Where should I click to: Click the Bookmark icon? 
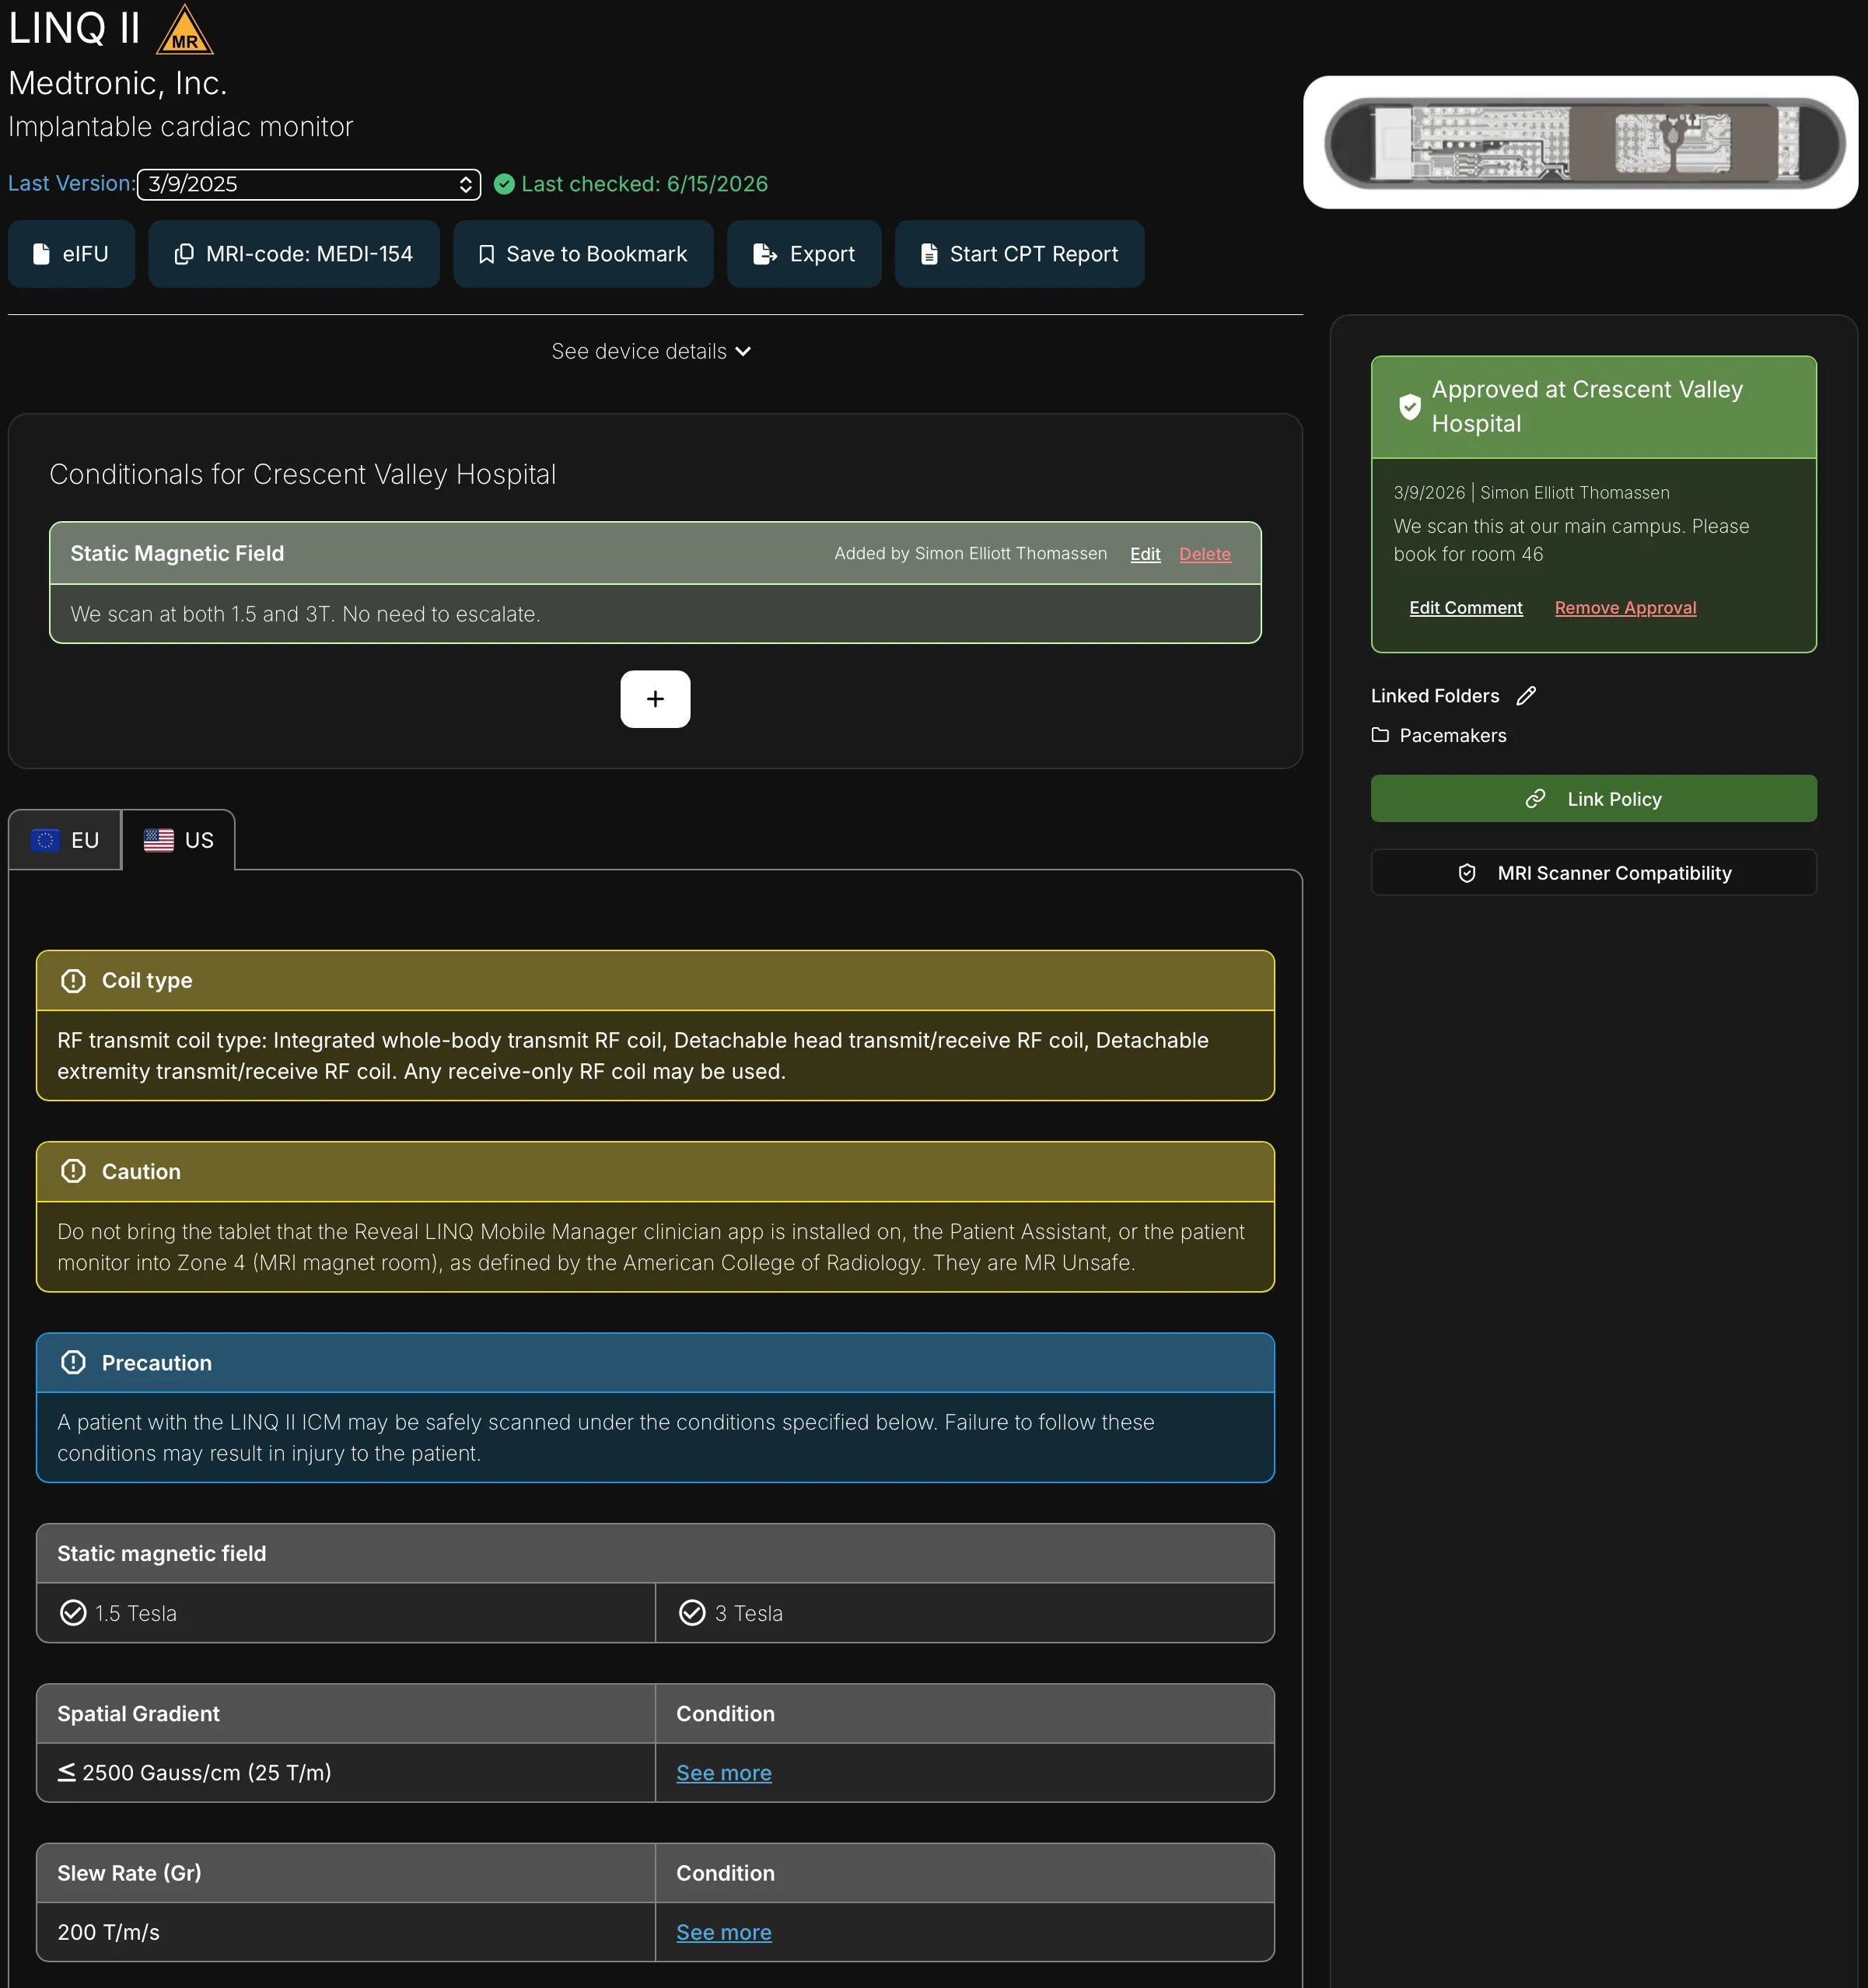486,254
